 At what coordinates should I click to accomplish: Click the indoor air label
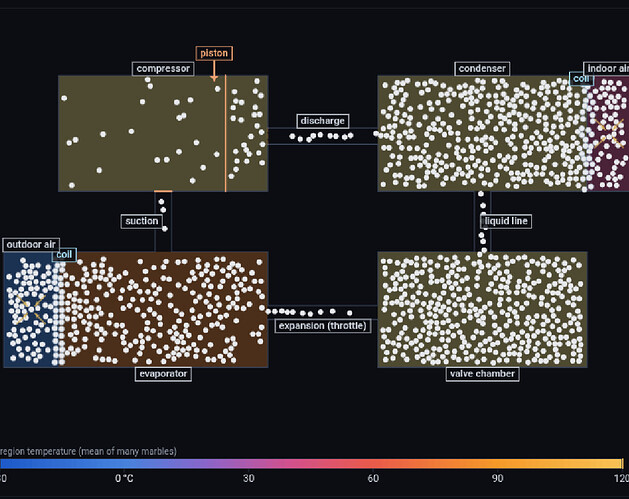tap(606, 69)
